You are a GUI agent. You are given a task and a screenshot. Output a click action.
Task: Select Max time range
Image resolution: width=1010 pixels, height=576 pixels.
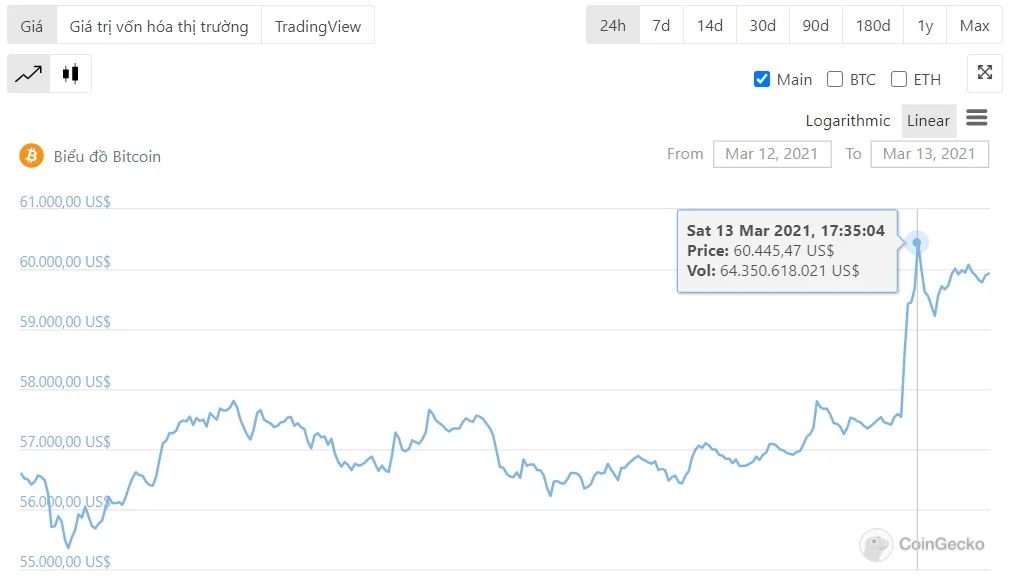click(974, 25)
